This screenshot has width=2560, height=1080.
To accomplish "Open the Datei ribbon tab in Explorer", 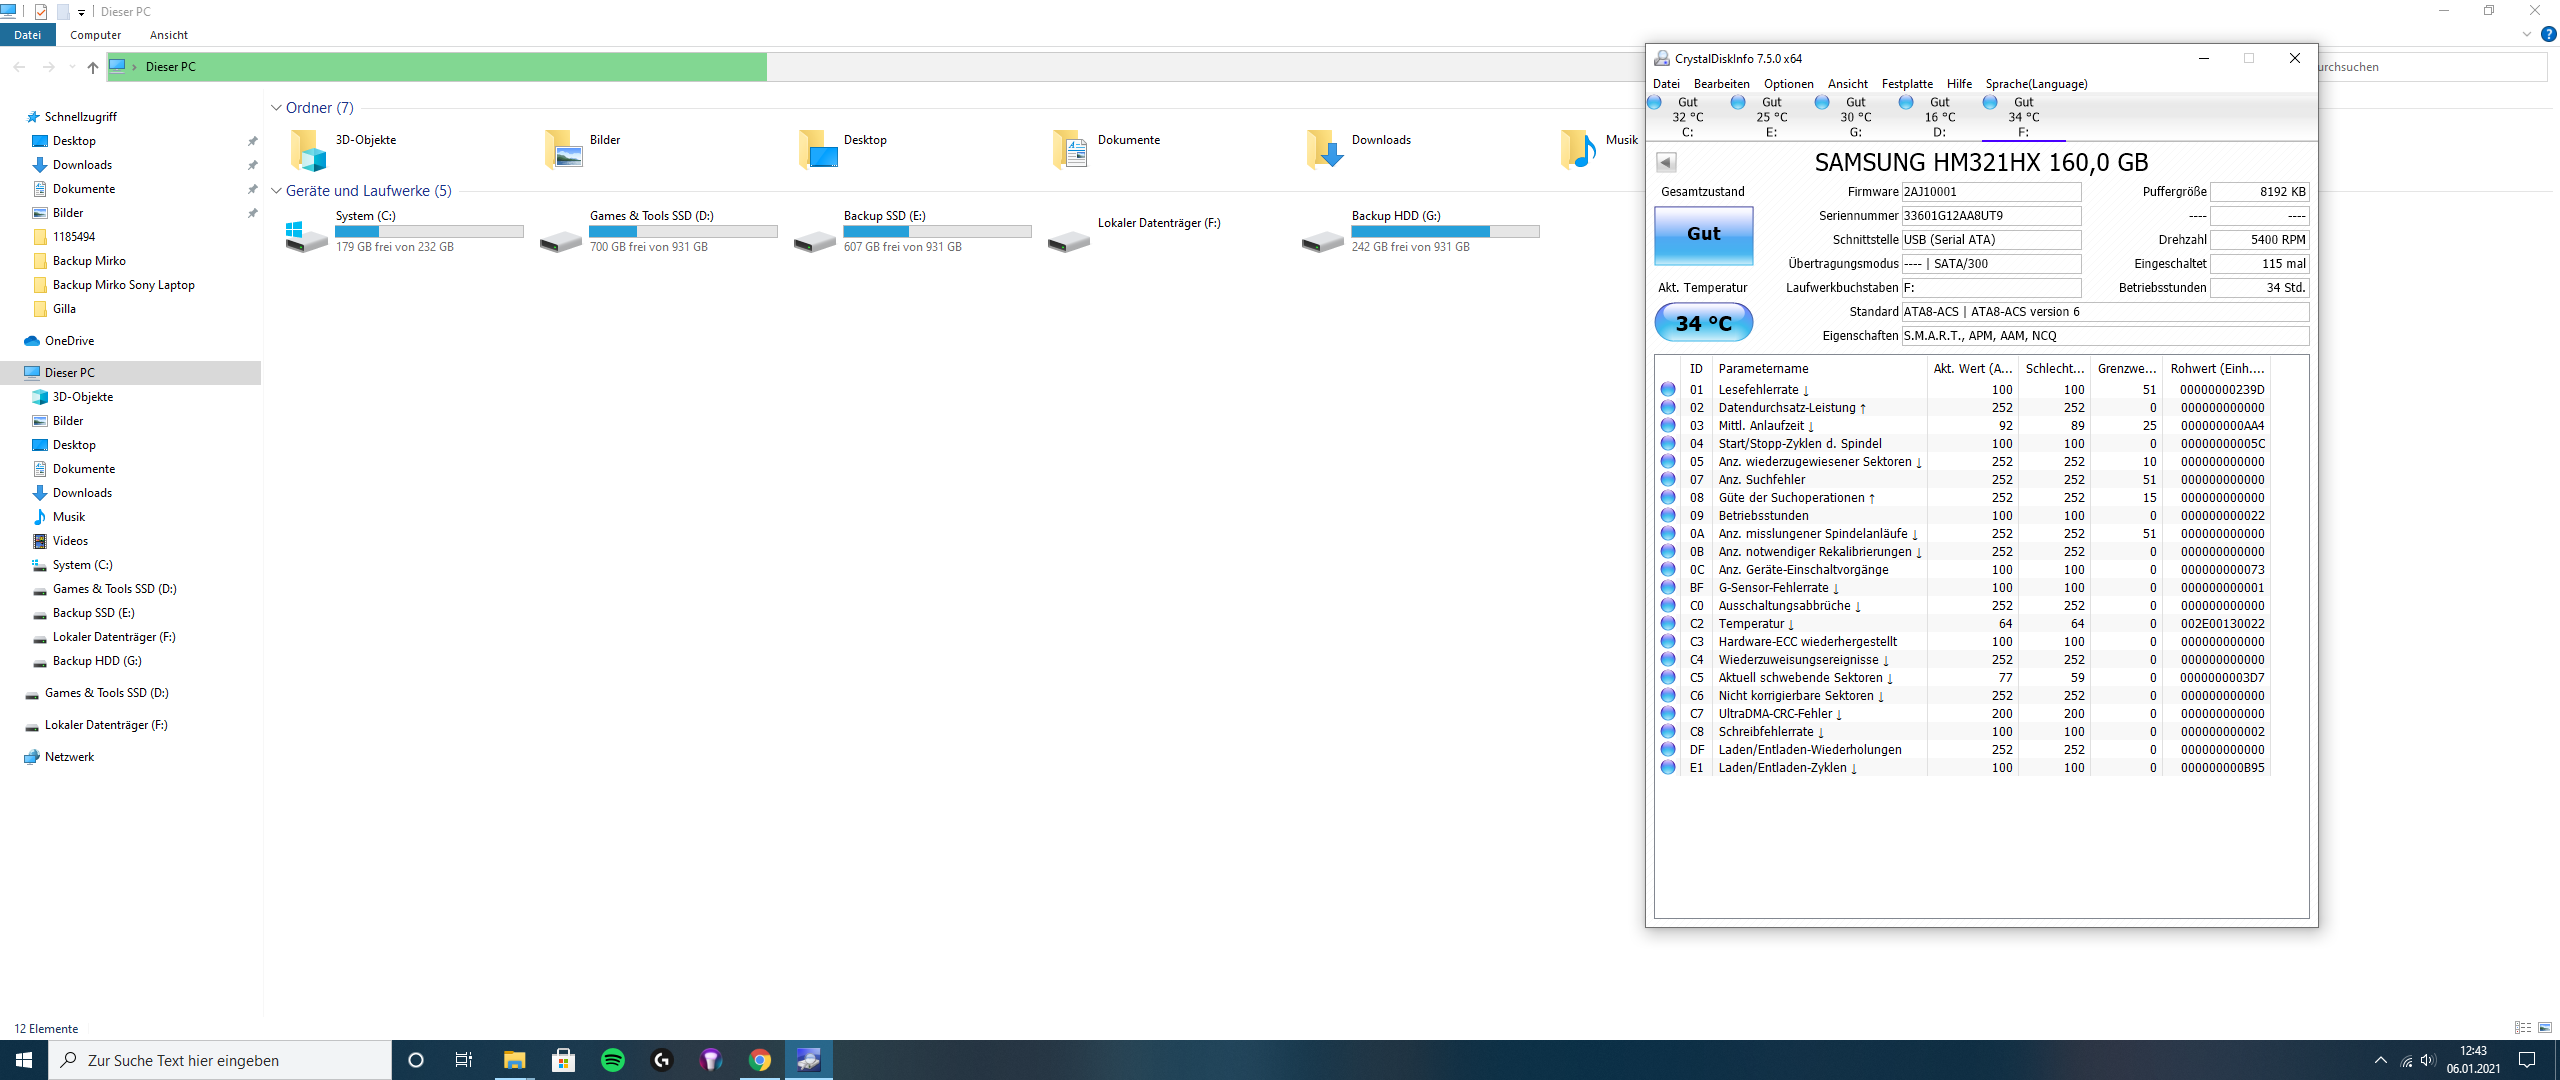I will click(27, 35).
